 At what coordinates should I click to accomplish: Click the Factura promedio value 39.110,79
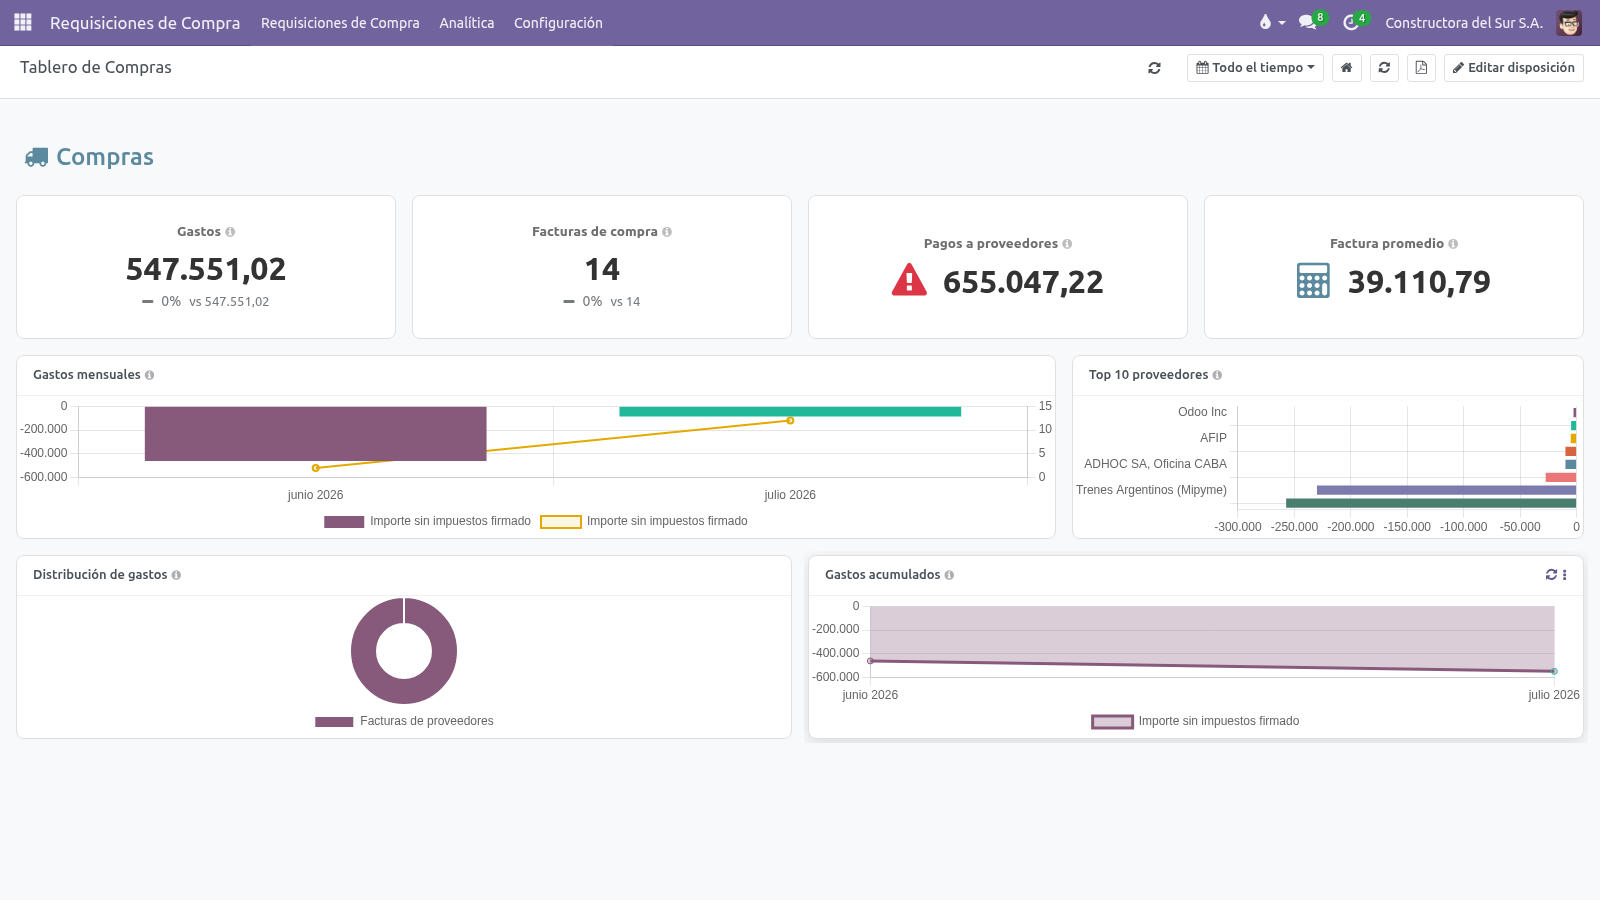(1419, 282)
